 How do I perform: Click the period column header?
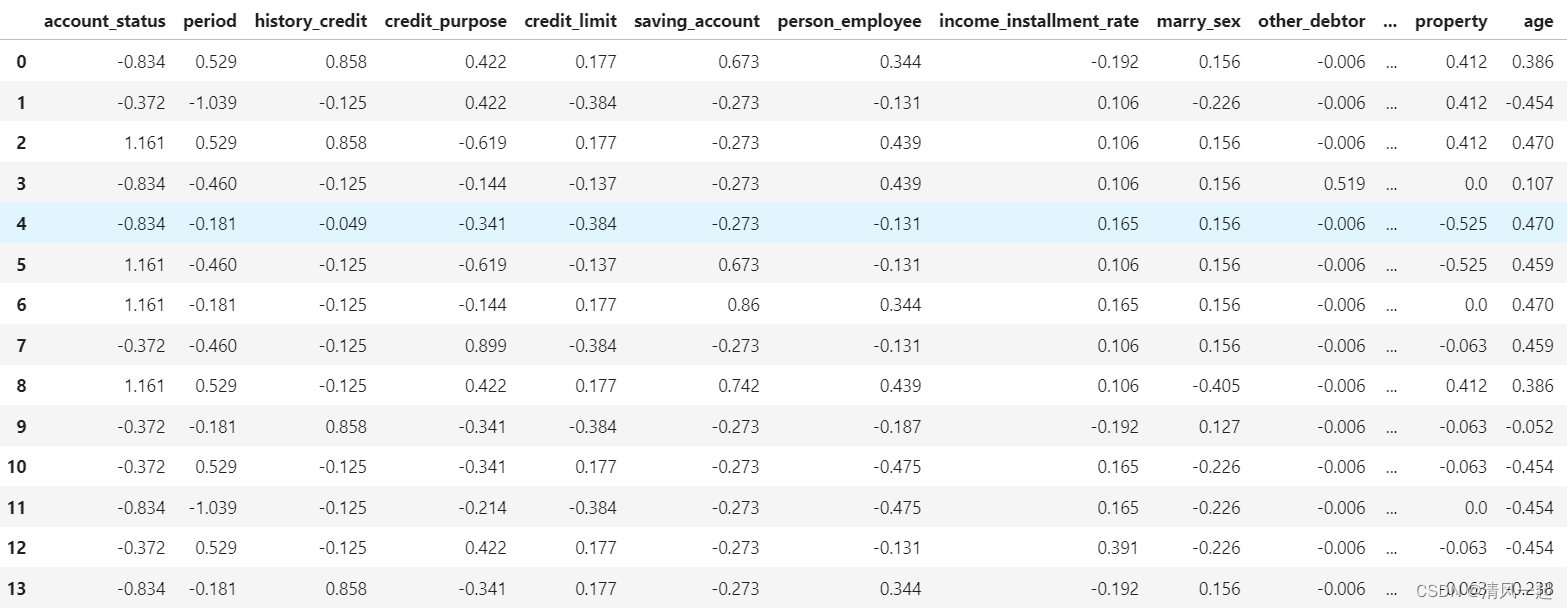pos(210,21)
